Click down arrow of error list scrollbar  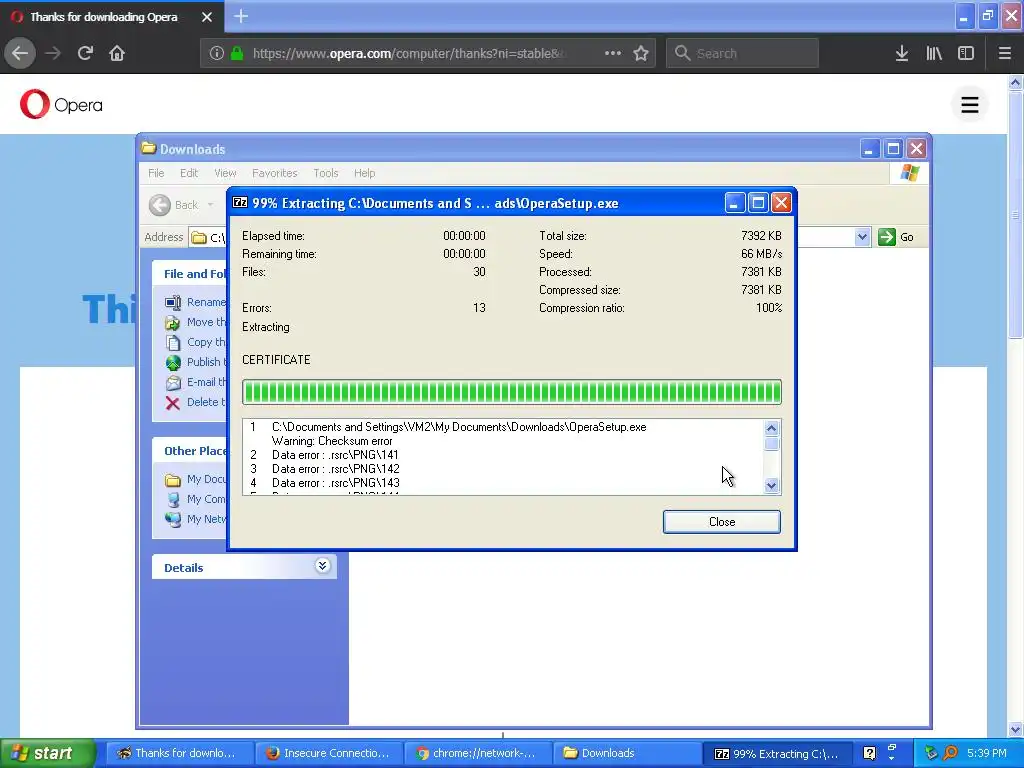tap(771, 485)
